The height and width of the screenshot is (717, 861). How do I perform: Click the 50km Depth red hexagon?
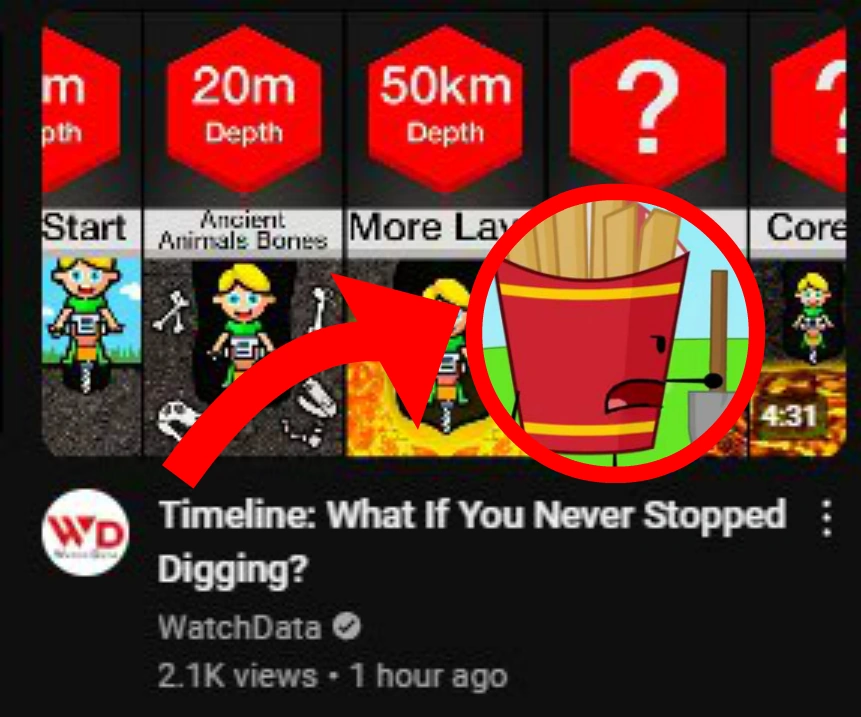pyautogui.click(x=445, y=109)
